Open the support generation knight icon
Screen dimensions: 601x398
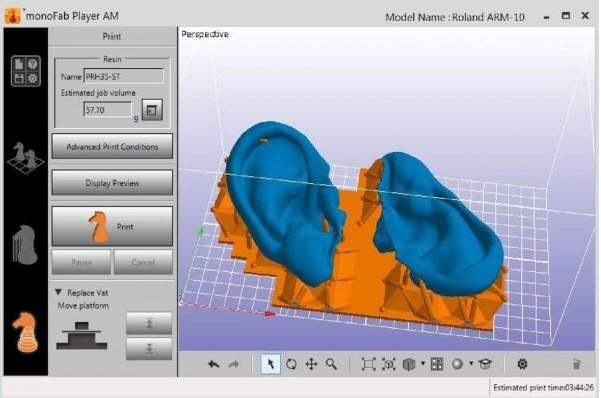click(x=25, y=245)
